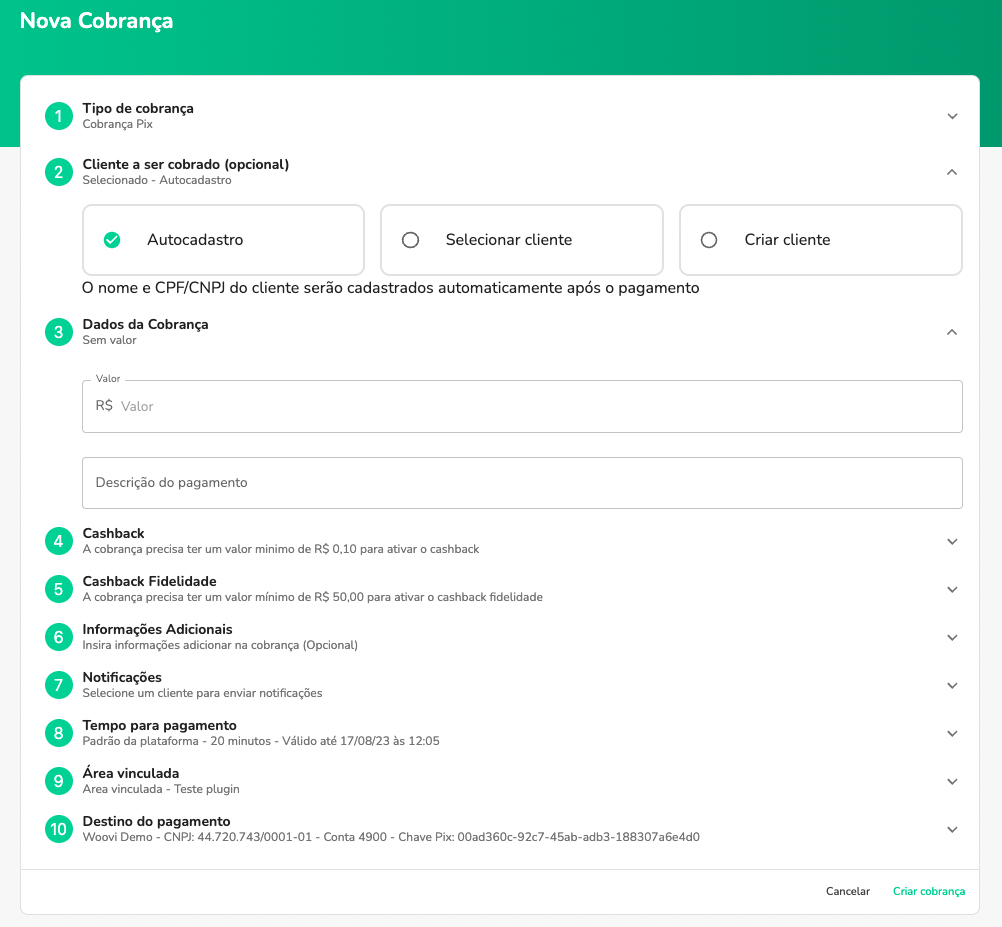Click the Cancelar button

pos(847,891)
